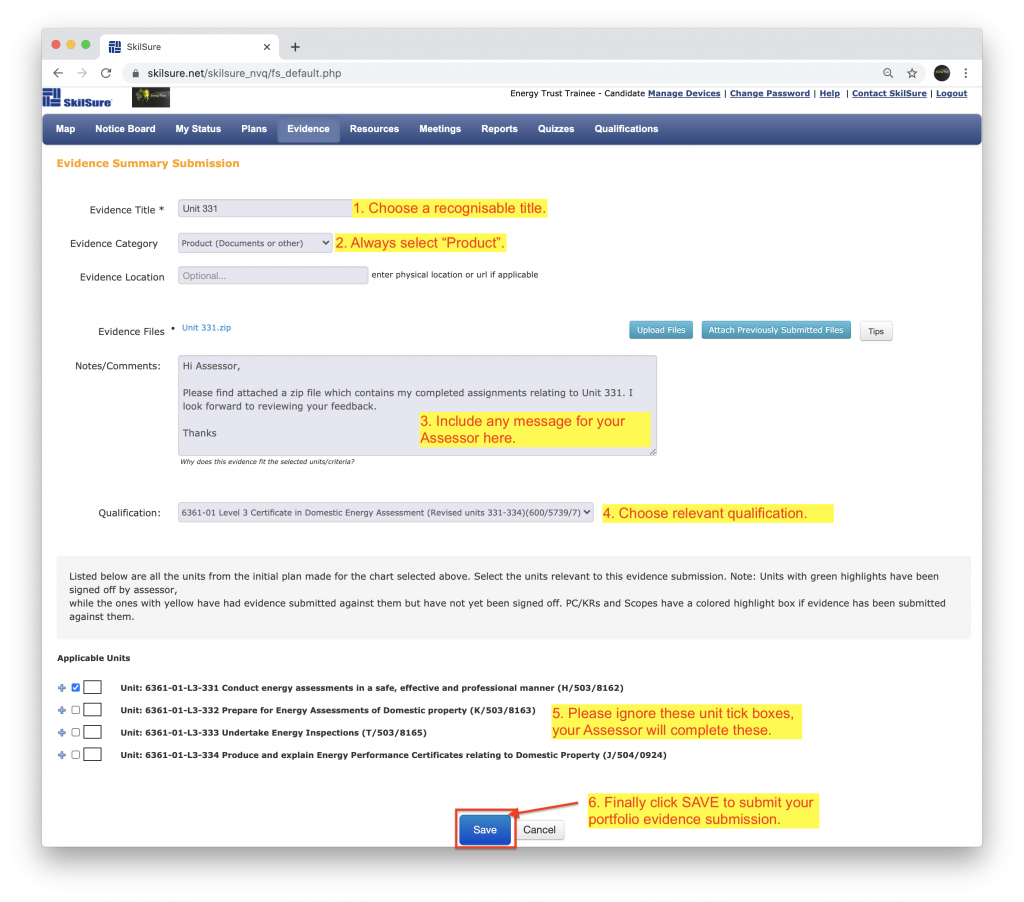The width and height of the screenshot is (1024, 902).
Task: Cancel the evidence submission
Action: coord(539,830)
